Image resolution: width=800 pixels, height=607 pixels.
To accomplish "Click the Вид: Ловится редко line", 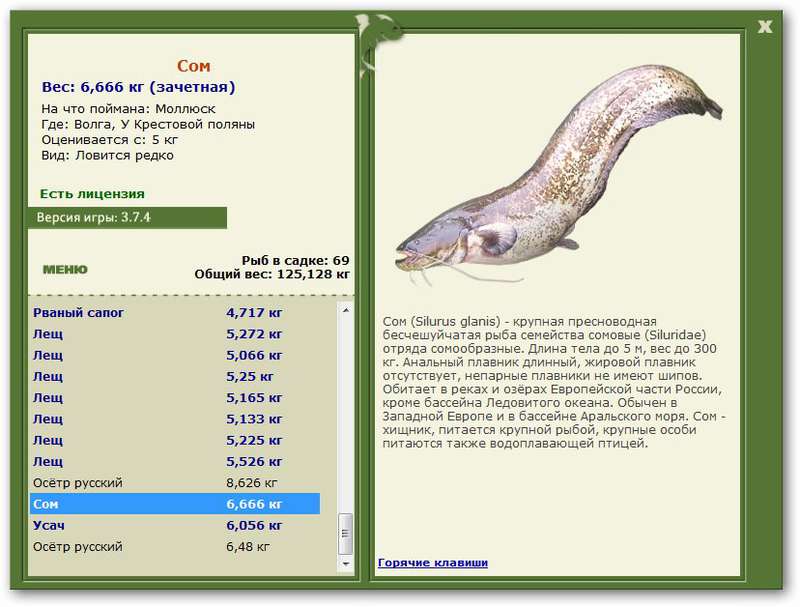I will point(108,155).
